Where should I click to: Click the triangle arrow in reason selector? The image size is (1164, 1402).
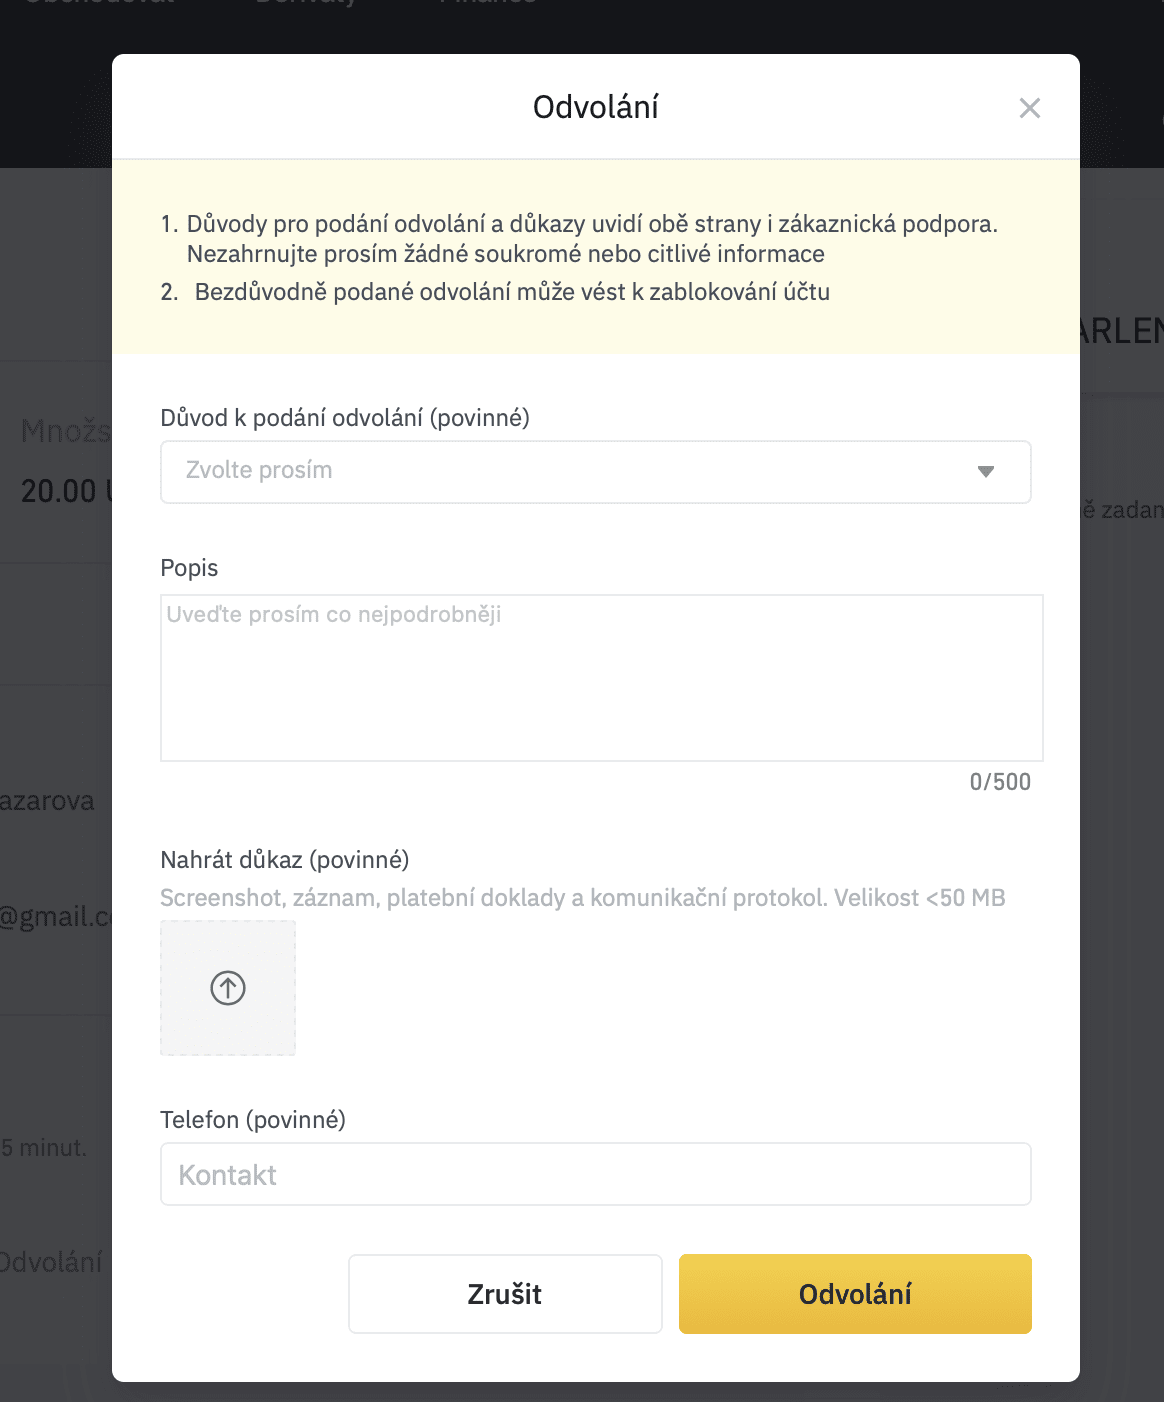tap(986, 472)
